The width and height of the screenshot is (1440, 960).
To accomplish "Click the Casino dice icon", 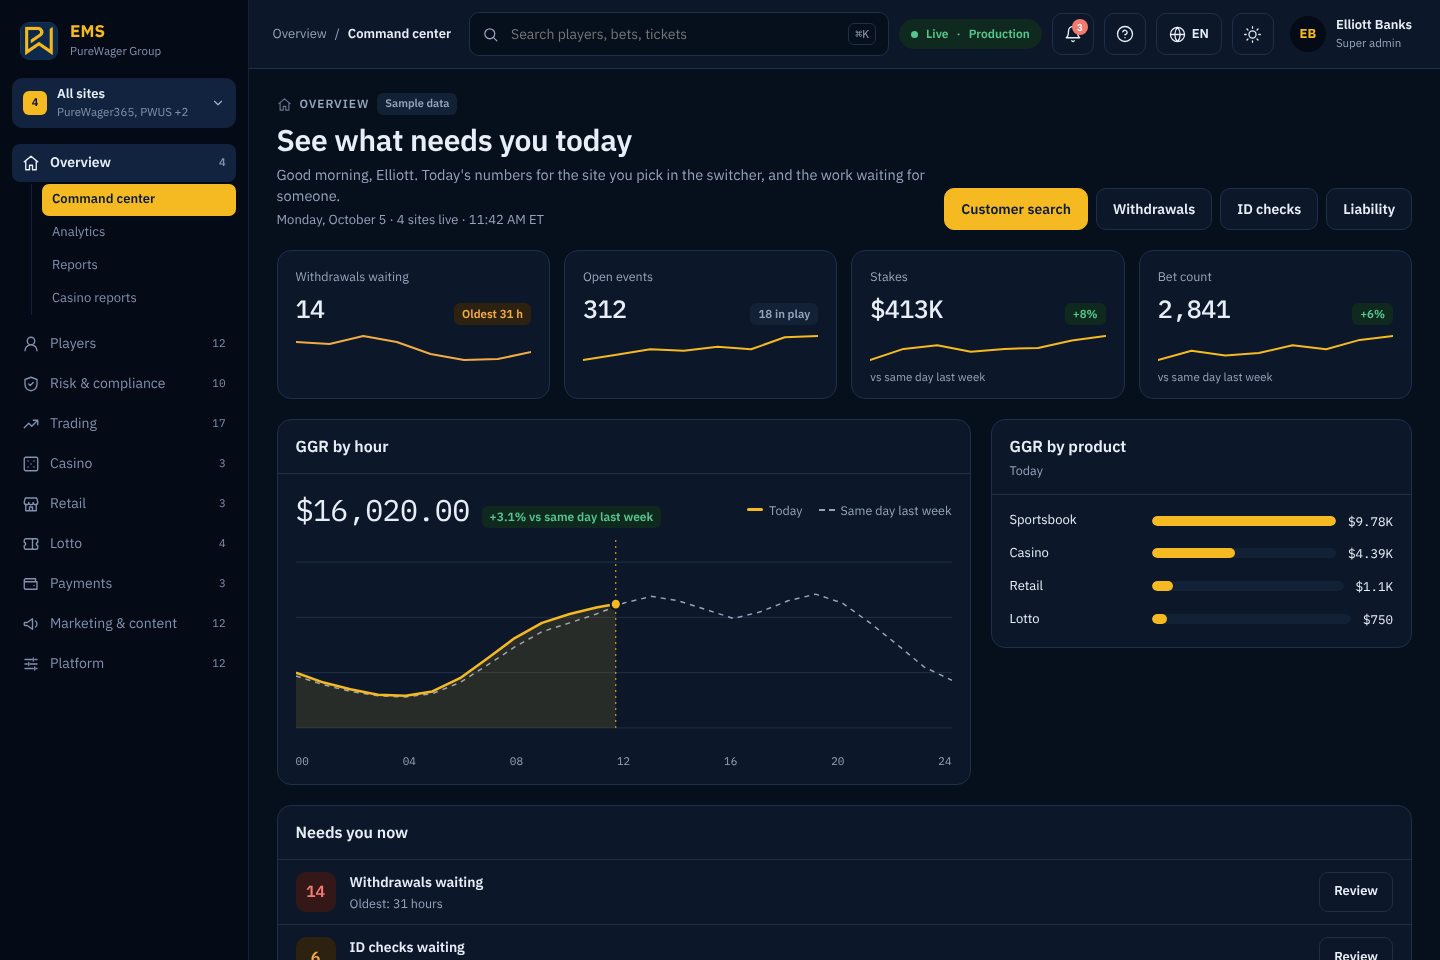I will pyautogui.click(x=31, y=463).
